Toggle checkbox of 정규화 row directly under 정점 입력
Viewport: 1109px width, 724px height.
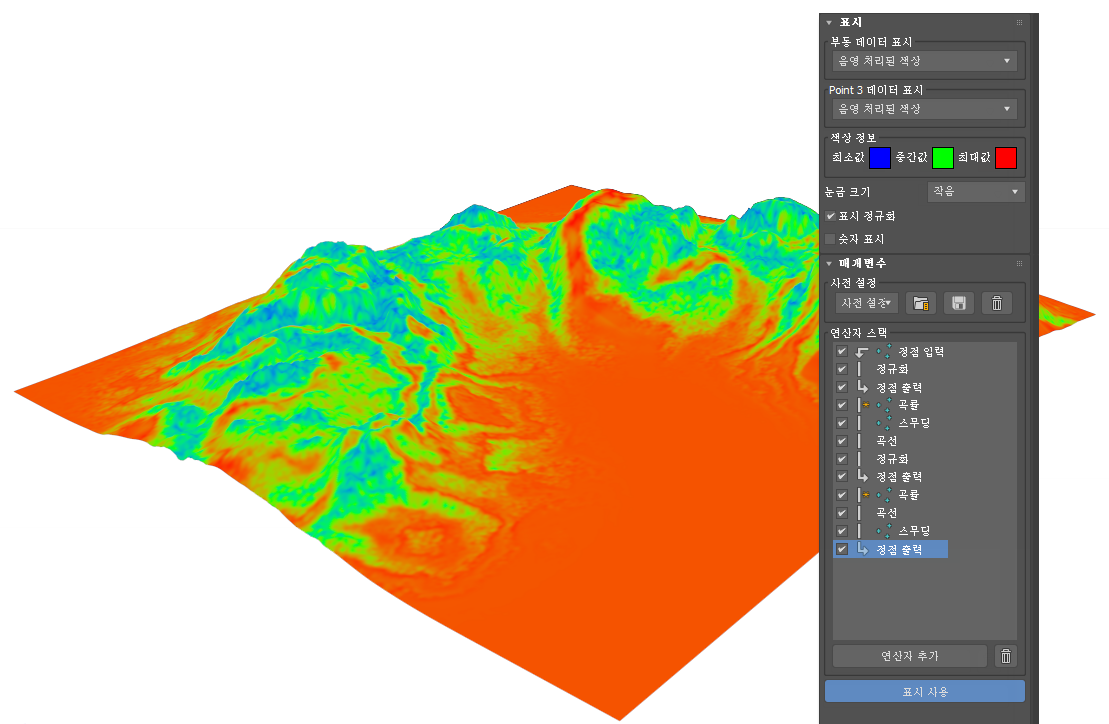(842, 369)
